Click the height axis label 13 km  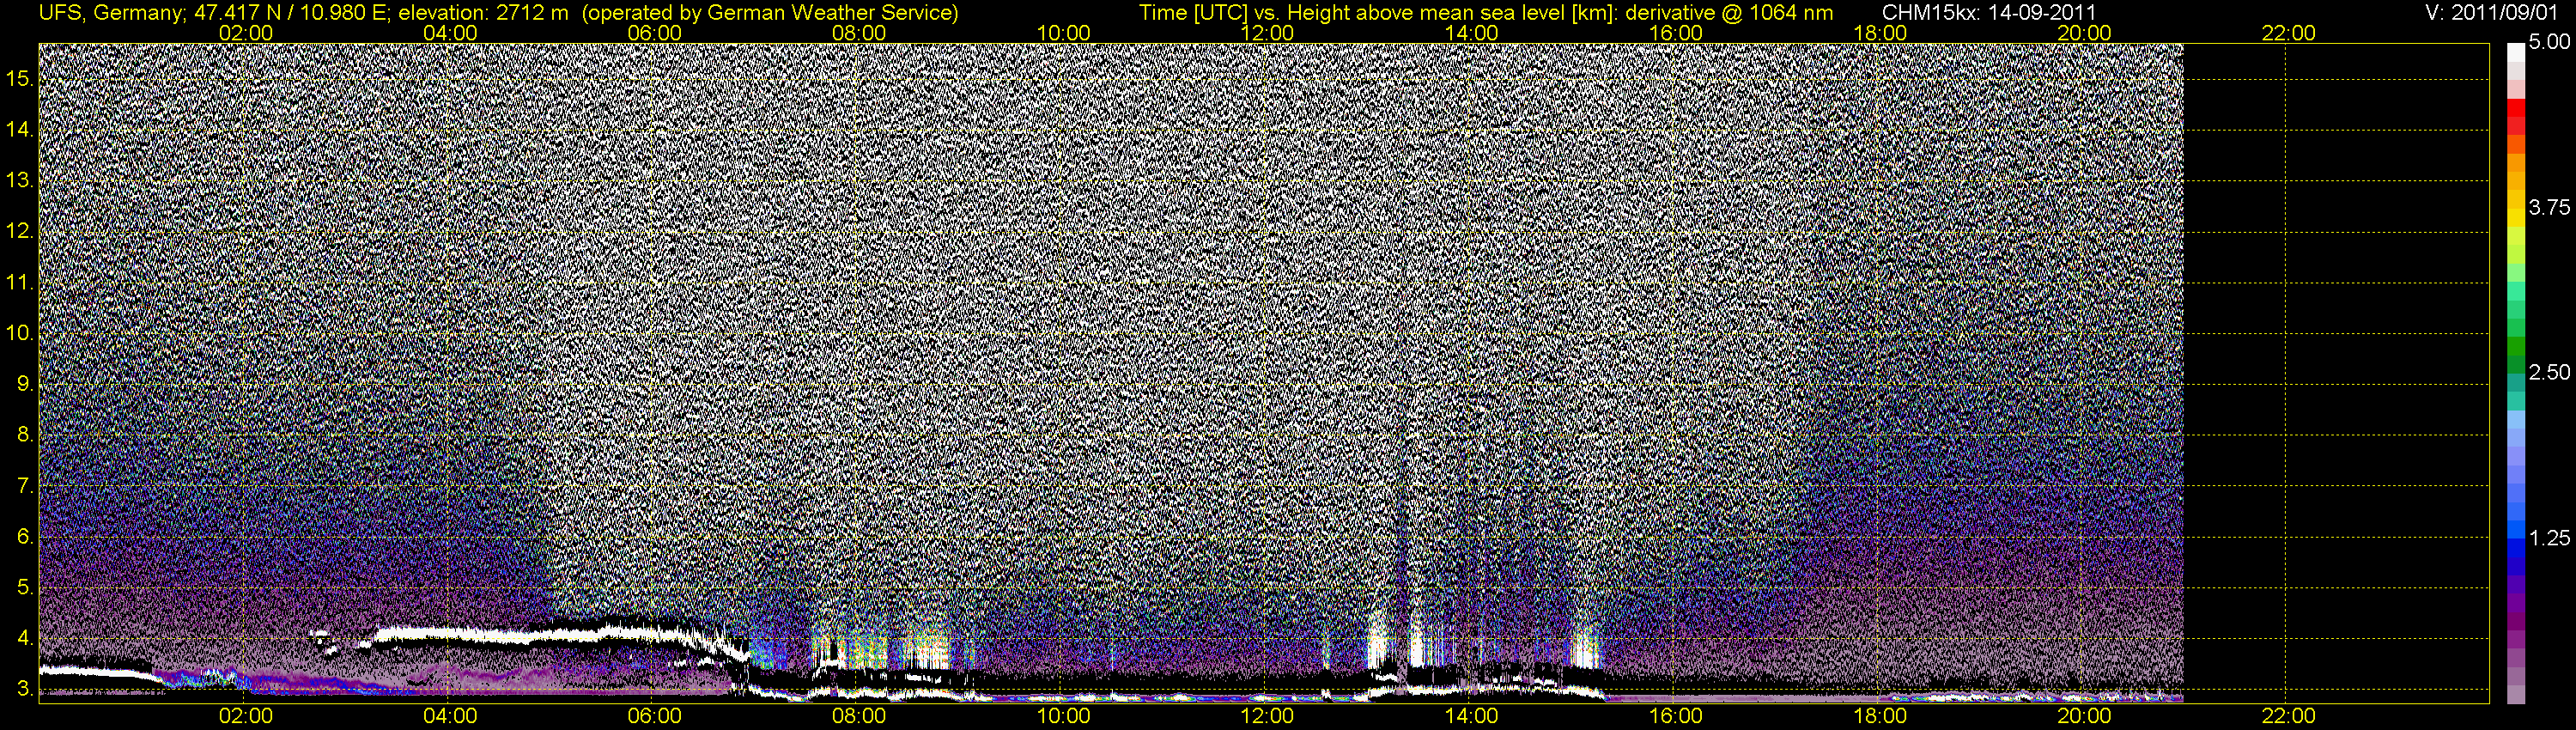[x=20, y=181]
